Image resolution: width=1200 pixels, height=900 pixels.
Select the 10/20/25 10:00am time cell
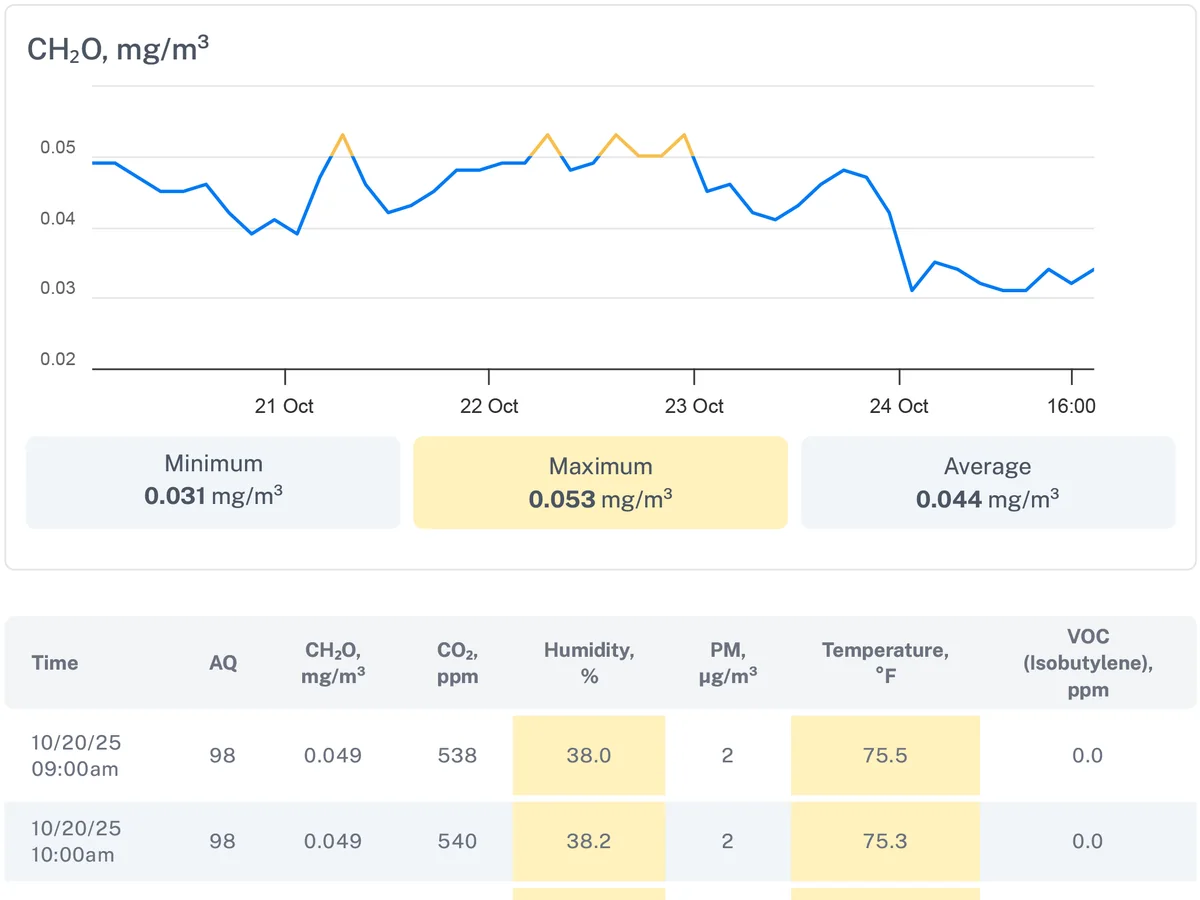(x=76, y=841)
